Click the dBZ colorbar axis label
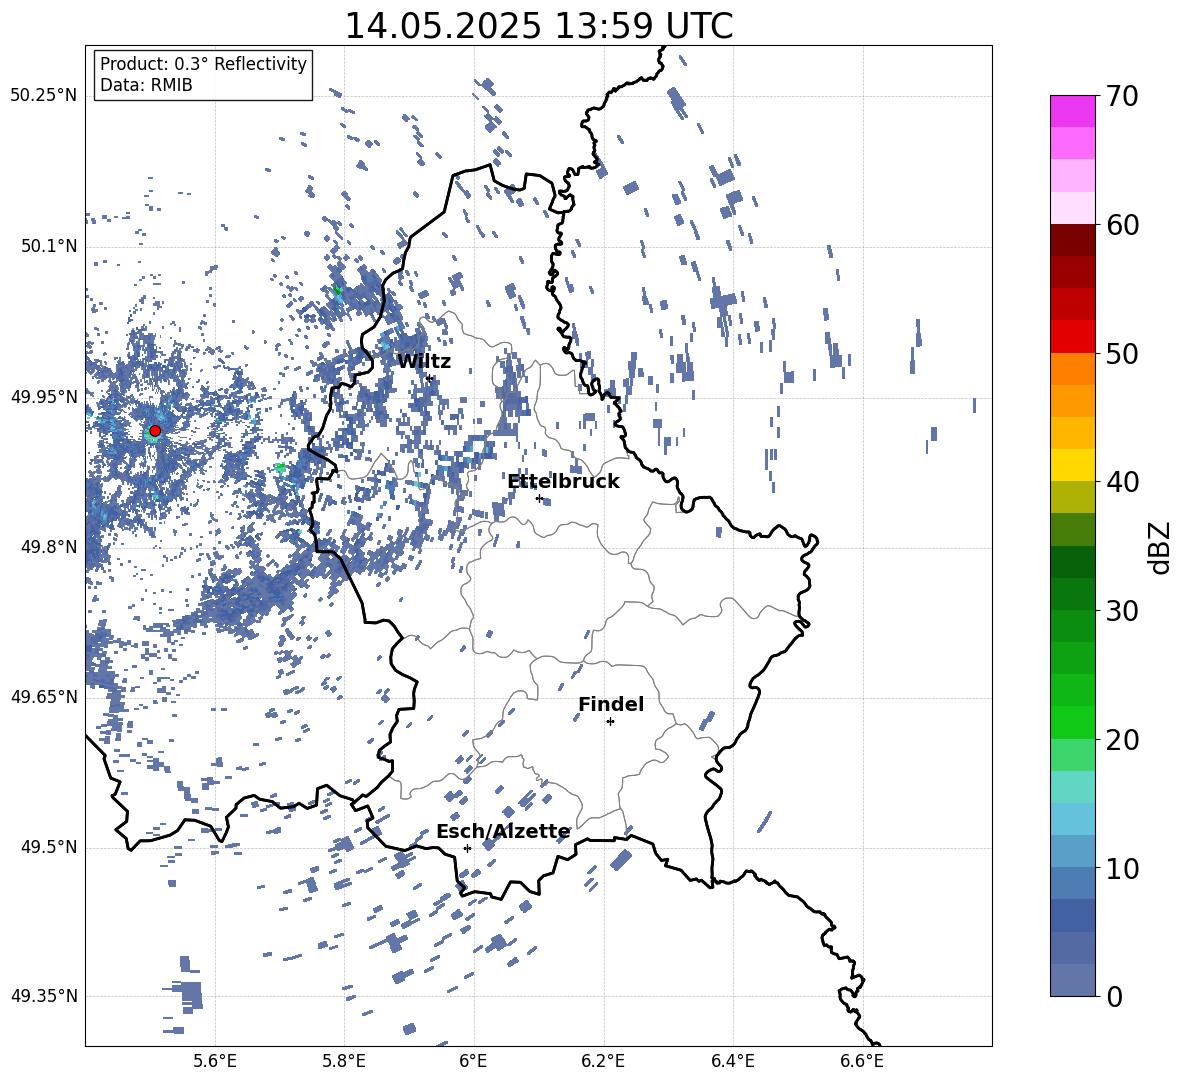The width and height of the screenshot is (1184, 1081). click(x=1161, y=547)
